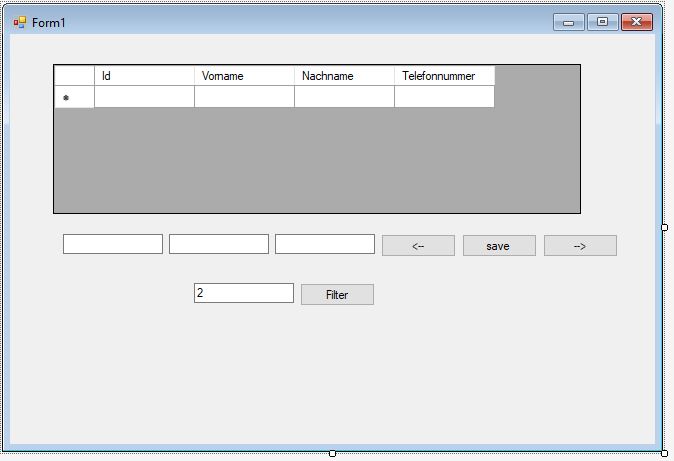This screenshot has width=674, height=461.
Task: Click the Form1 title text
Action: (x=49, y=23)
